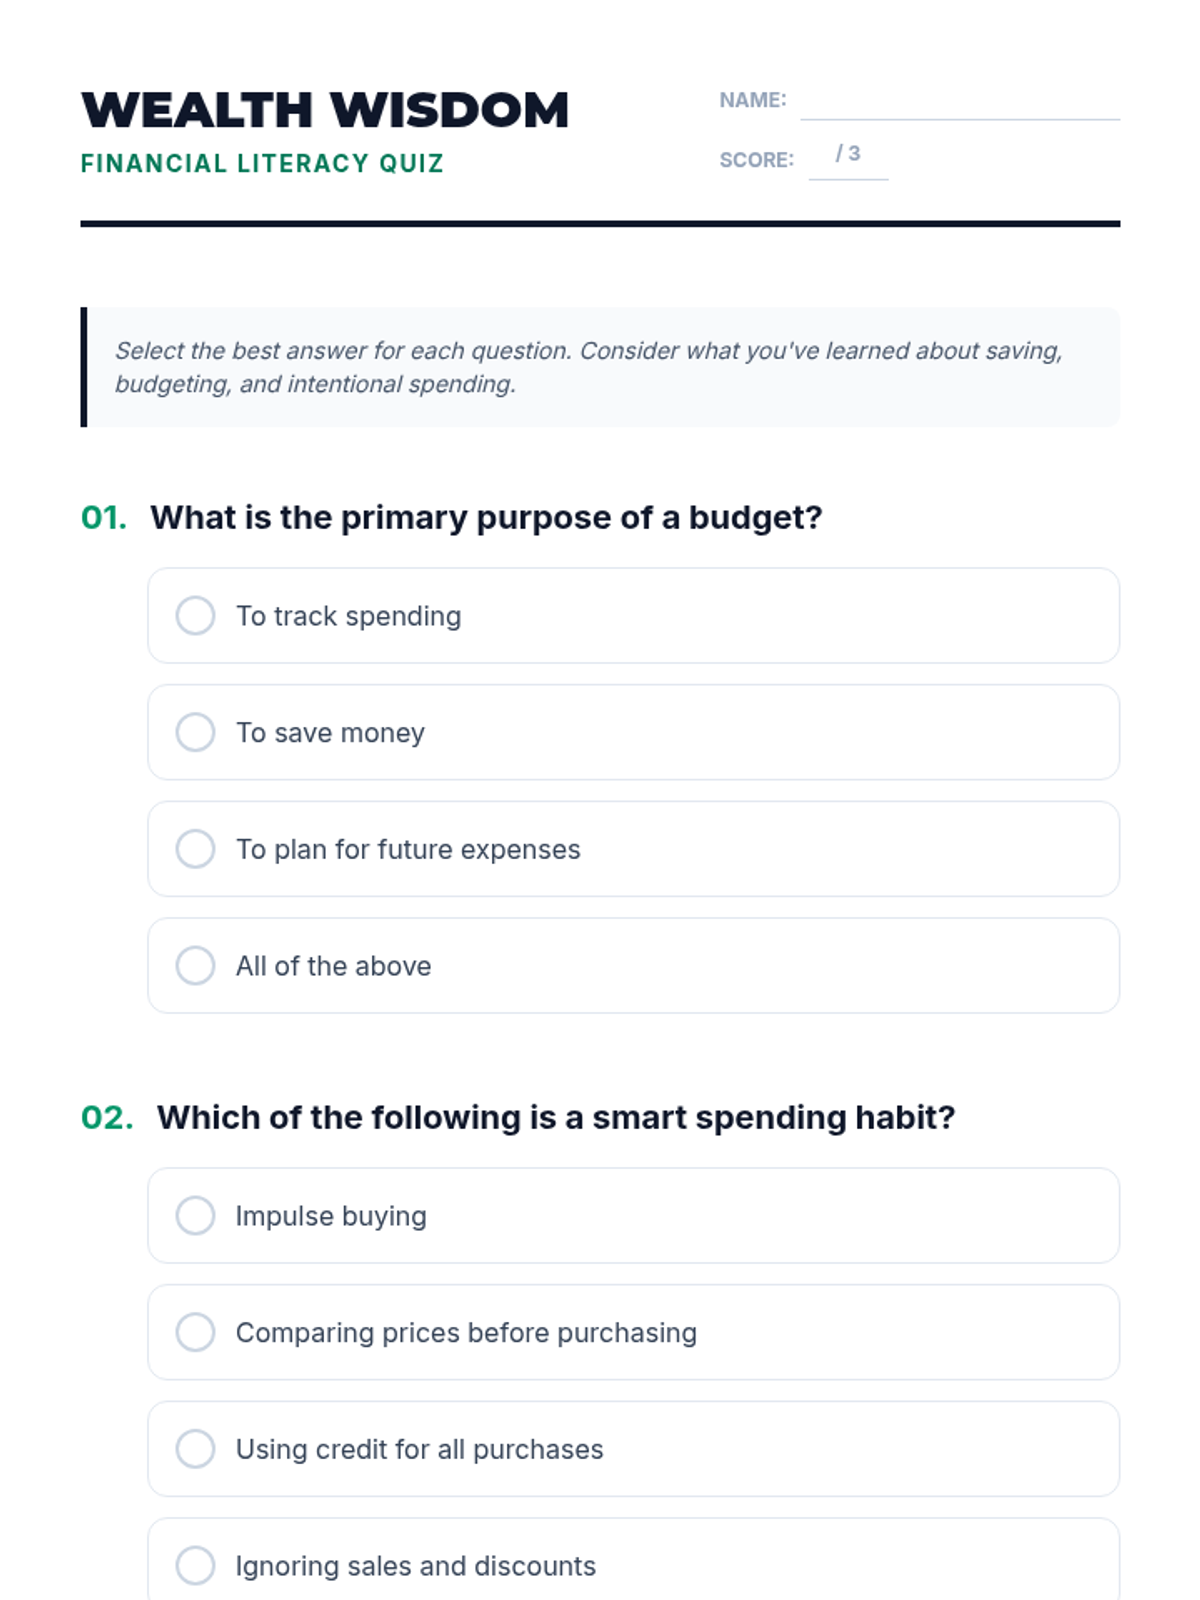
Task: Click the 'To track spending' answer card
Action: (x=633, y=616)
